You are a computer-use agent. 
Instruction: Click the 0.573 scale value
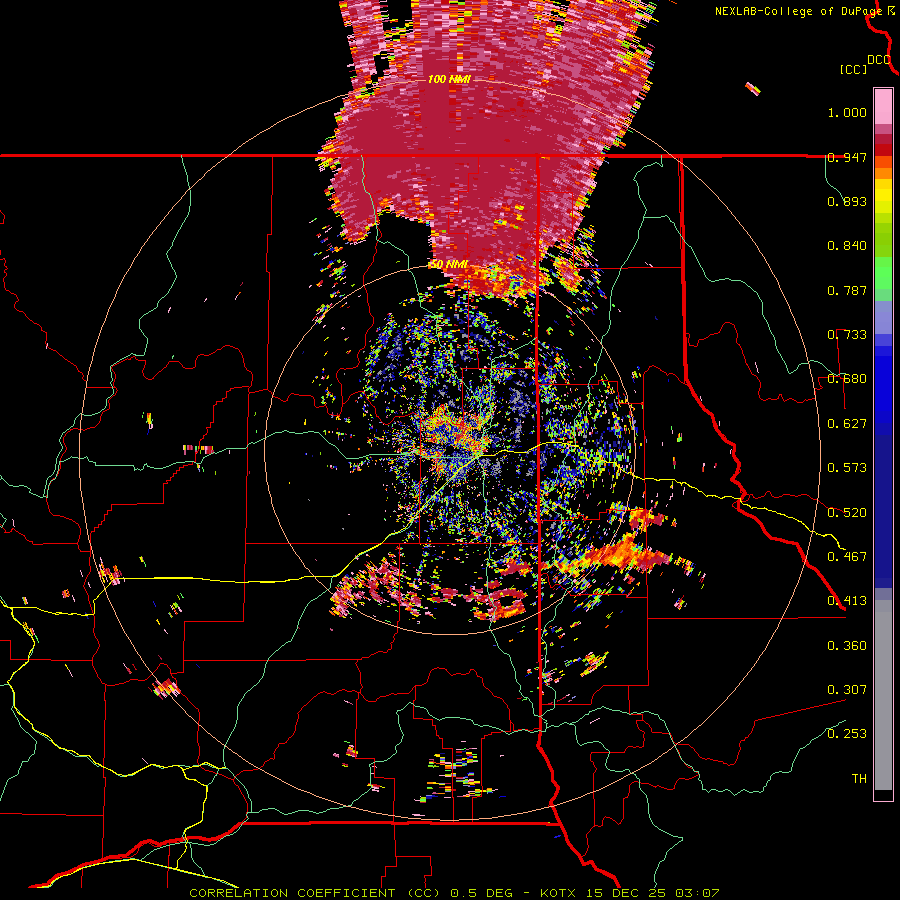847,468
